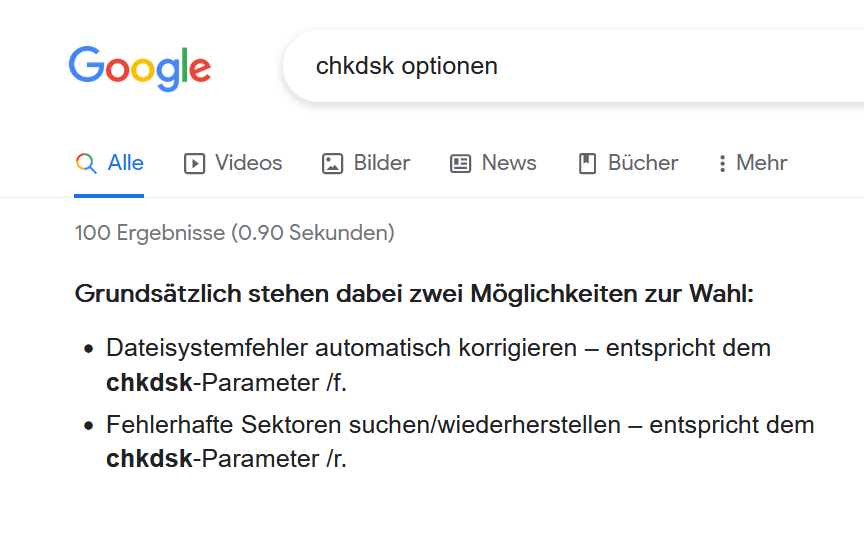864x541 pixels.
Task: Focus the search field containing chkdsk optionen
Action: click(x=573, y=66)
